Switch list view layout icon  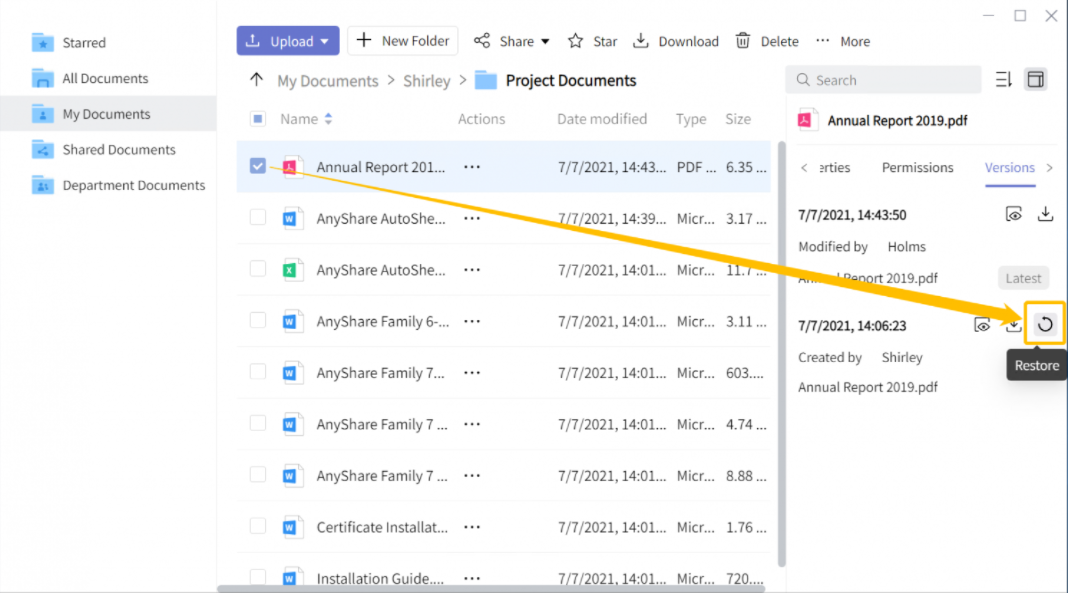(1003, 80)
